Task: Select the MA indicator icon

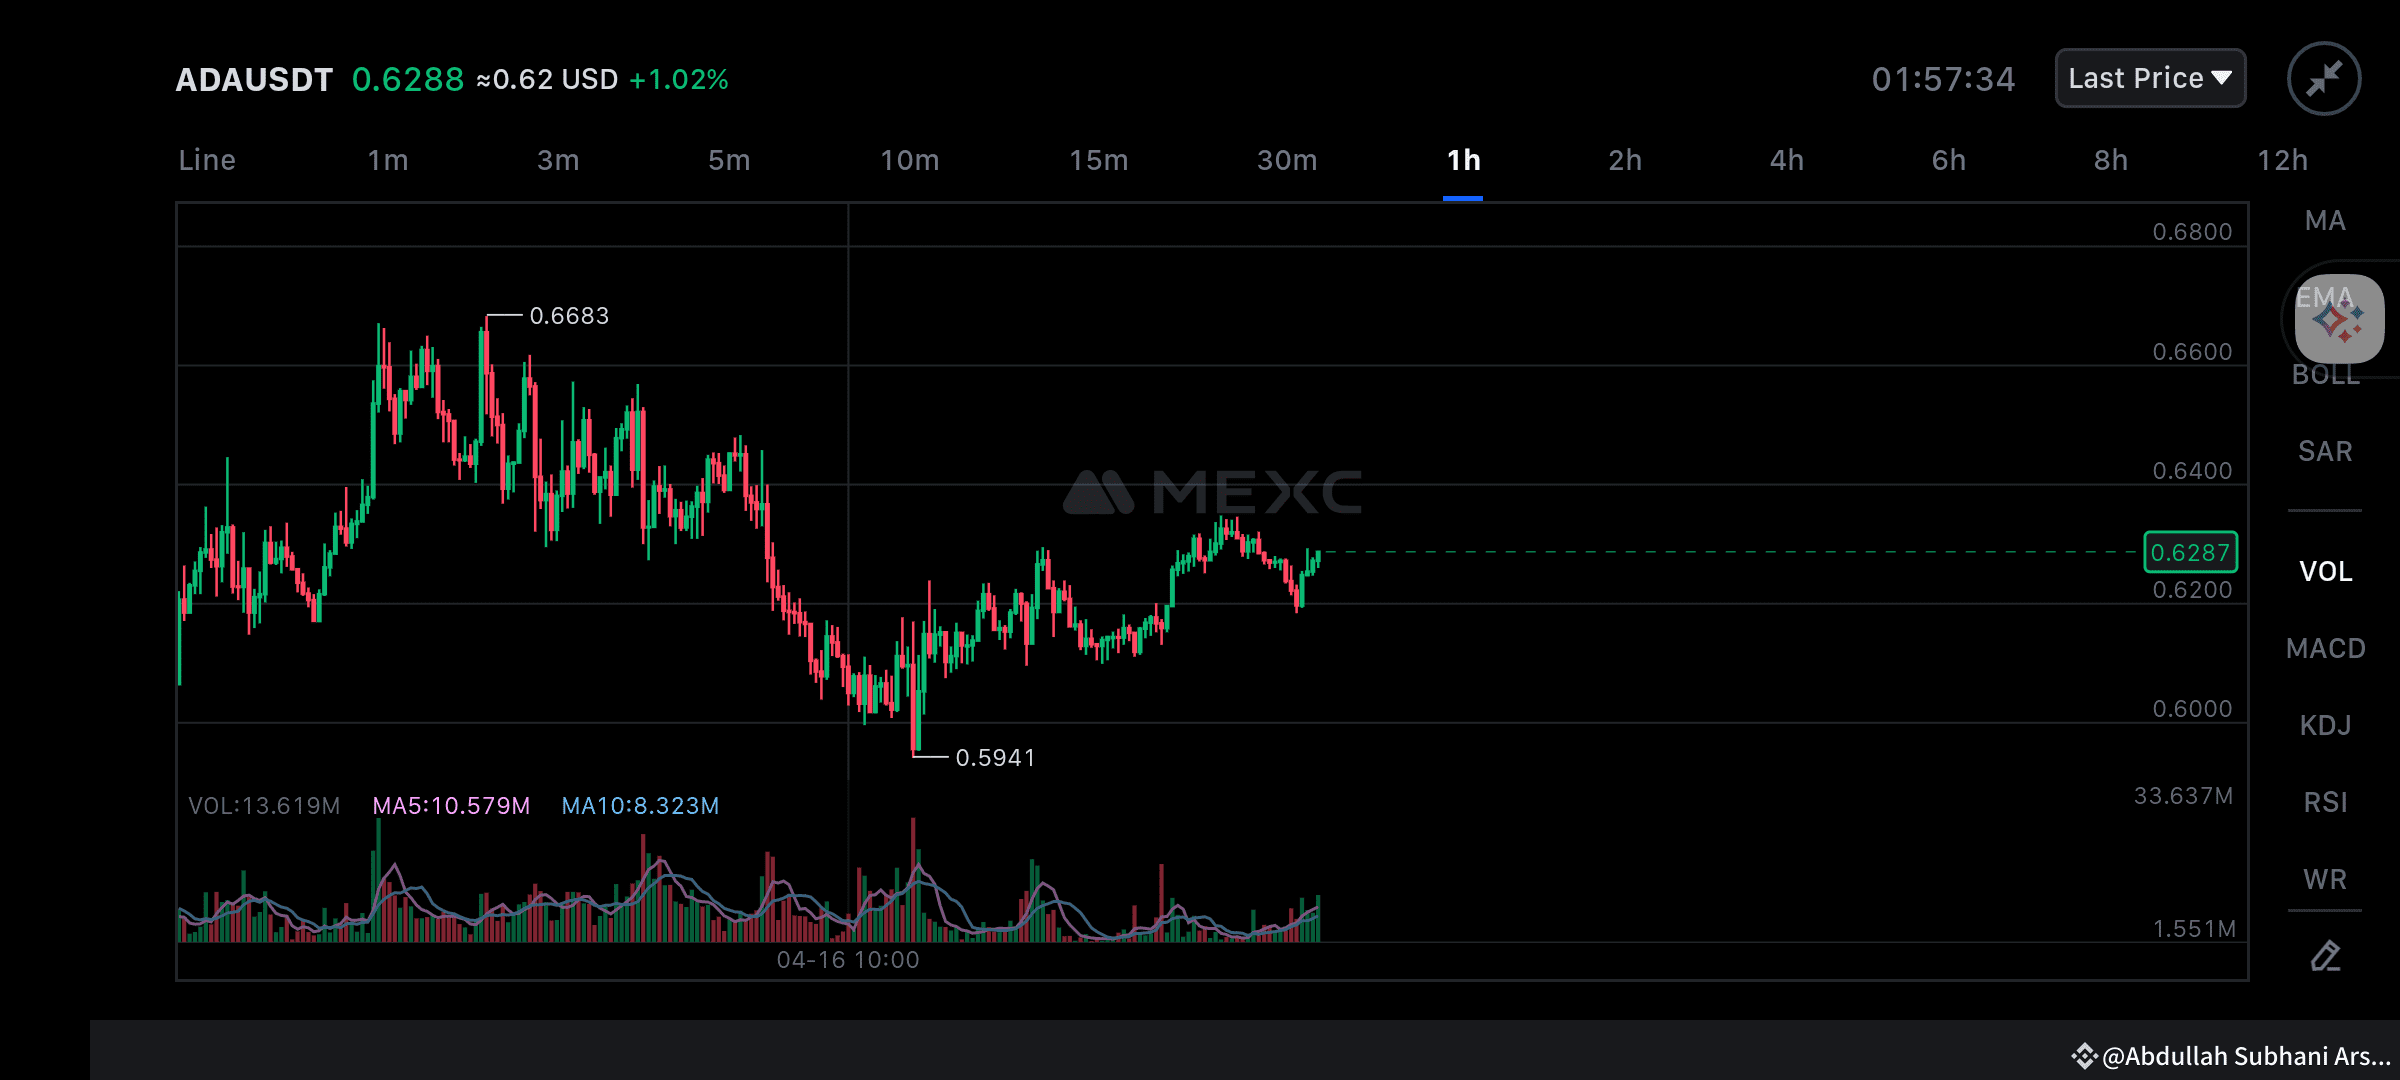Action: [x=2325, y=220]
